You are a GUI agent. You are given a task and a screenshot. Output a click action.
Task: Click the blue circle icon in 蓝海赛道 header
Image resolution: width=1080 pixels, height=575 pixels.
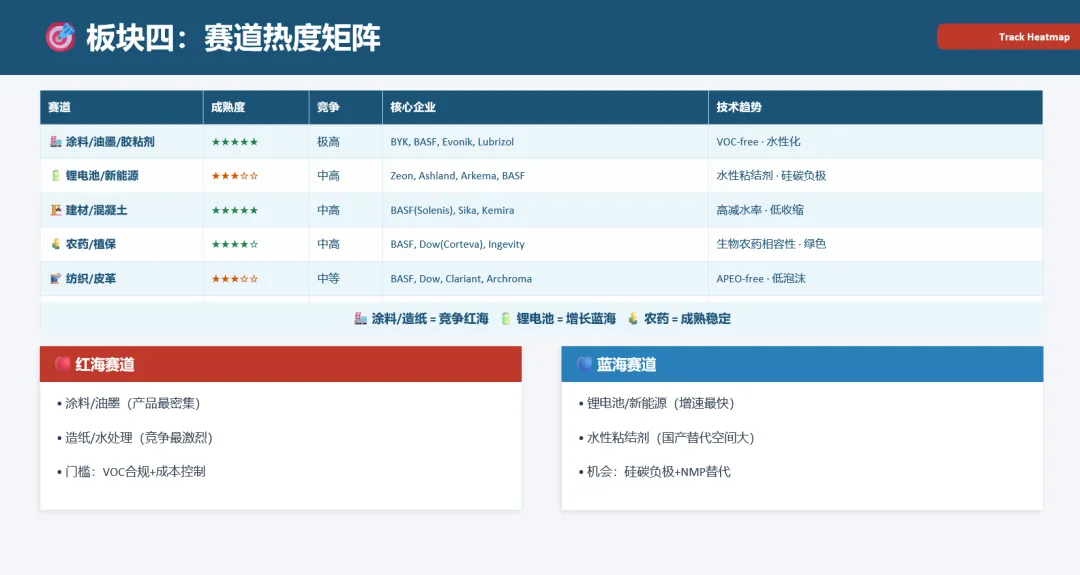[x=584, y=364]
